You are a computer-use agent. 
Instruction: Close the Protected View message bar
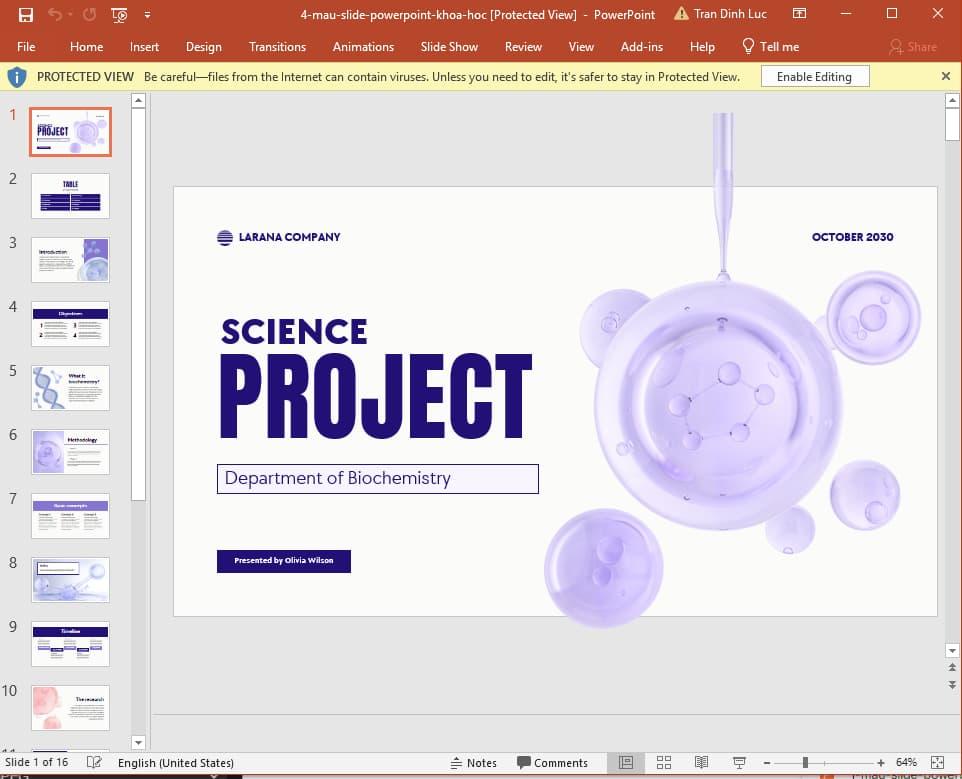click(946, 76)
